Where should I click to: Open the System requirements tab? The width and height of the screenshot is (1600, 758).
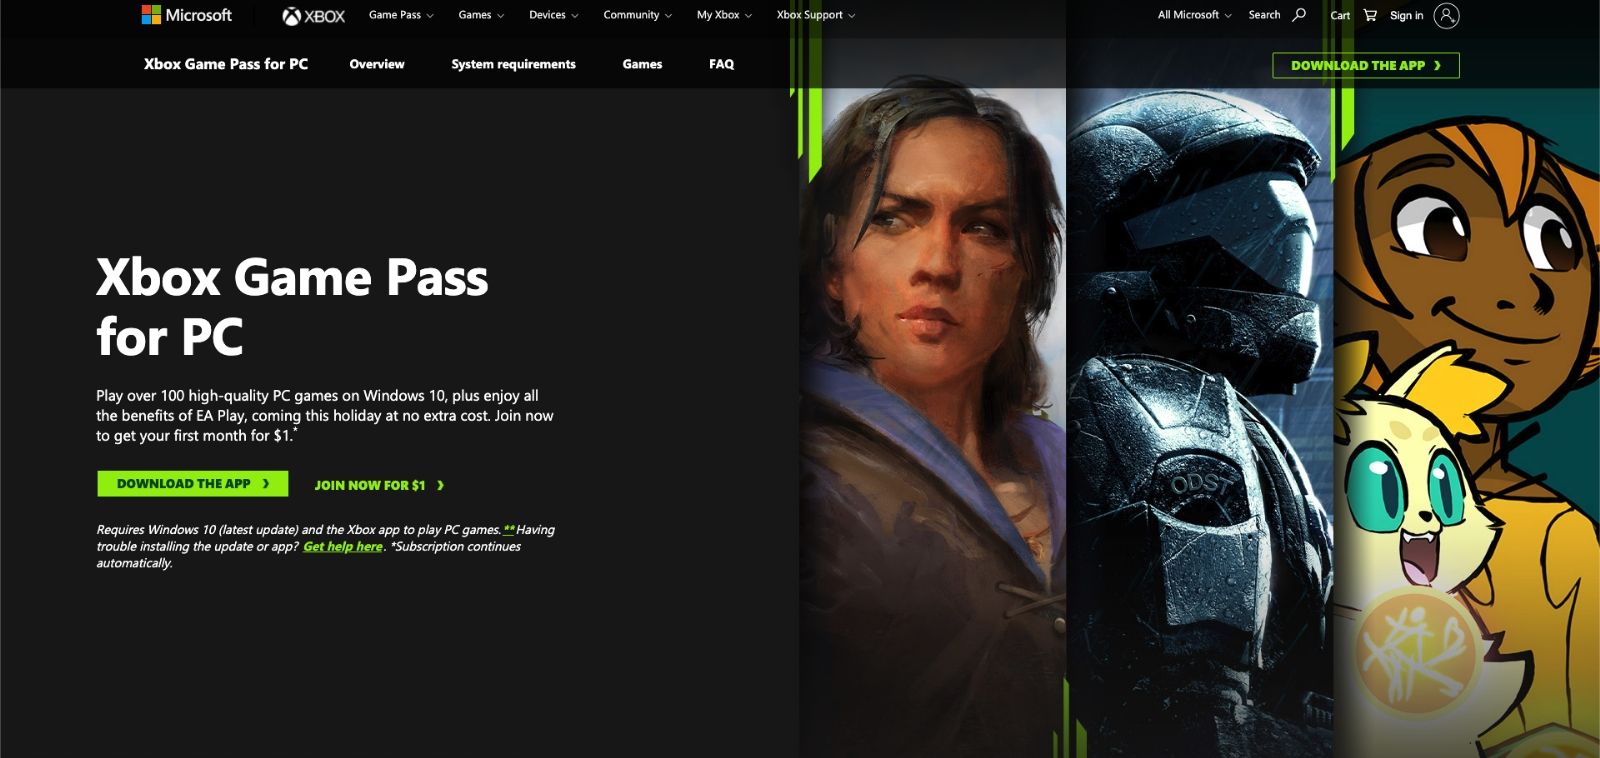(513, 64)
